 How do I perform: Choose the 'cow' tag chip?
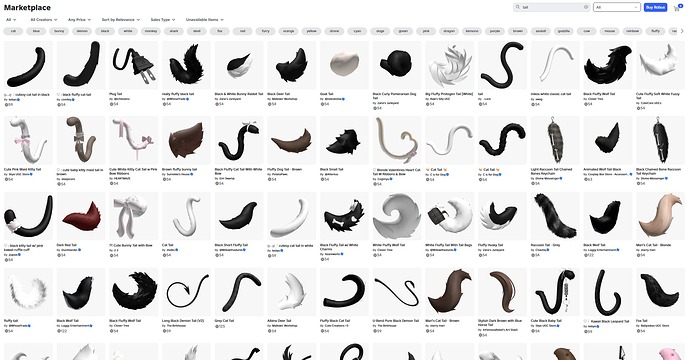[x=587, y=31]
